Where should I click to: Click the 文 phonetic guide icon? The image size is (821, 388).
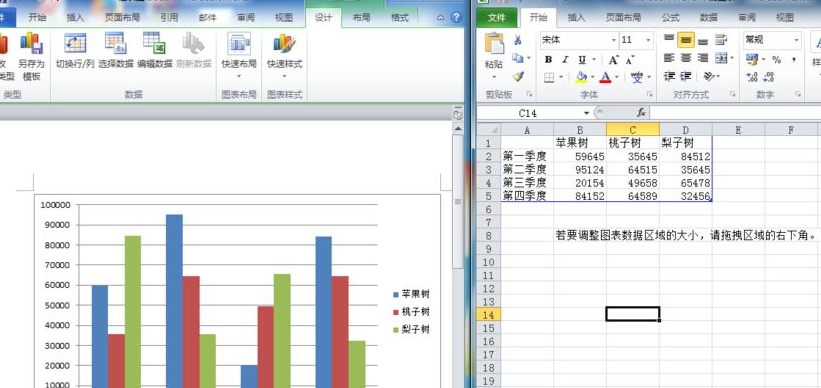coord(637,77)
